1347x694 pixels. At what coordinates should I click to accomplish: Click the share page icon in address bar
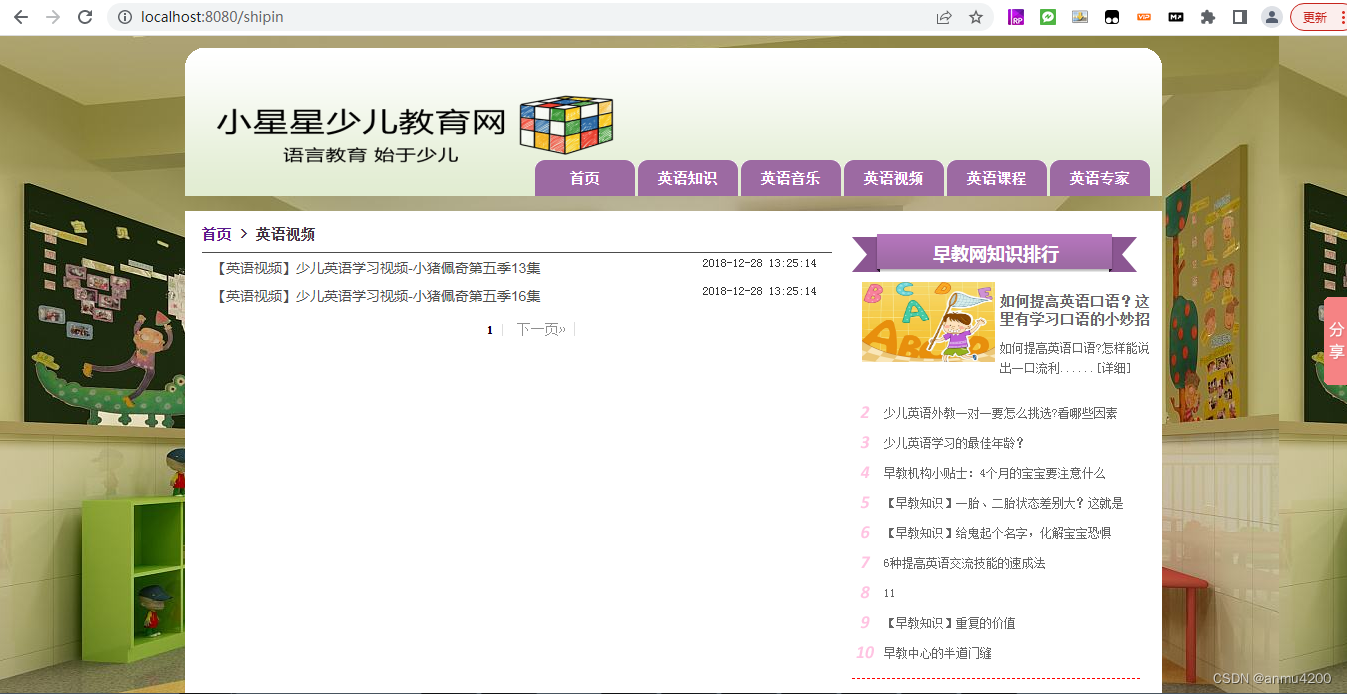tap(944, 17)
